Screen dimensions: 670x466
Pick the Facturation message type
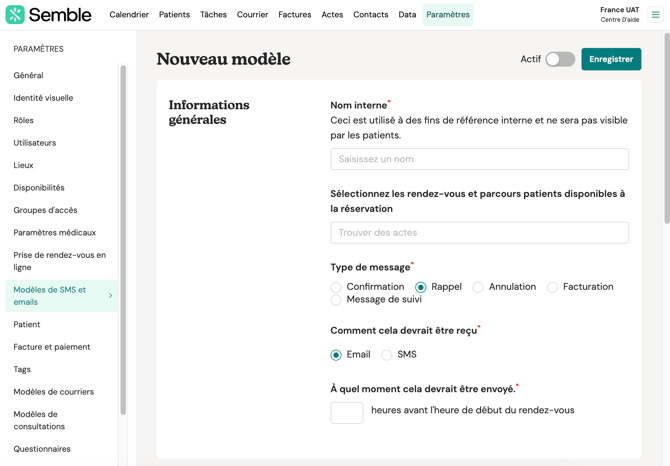click(553, 287)
